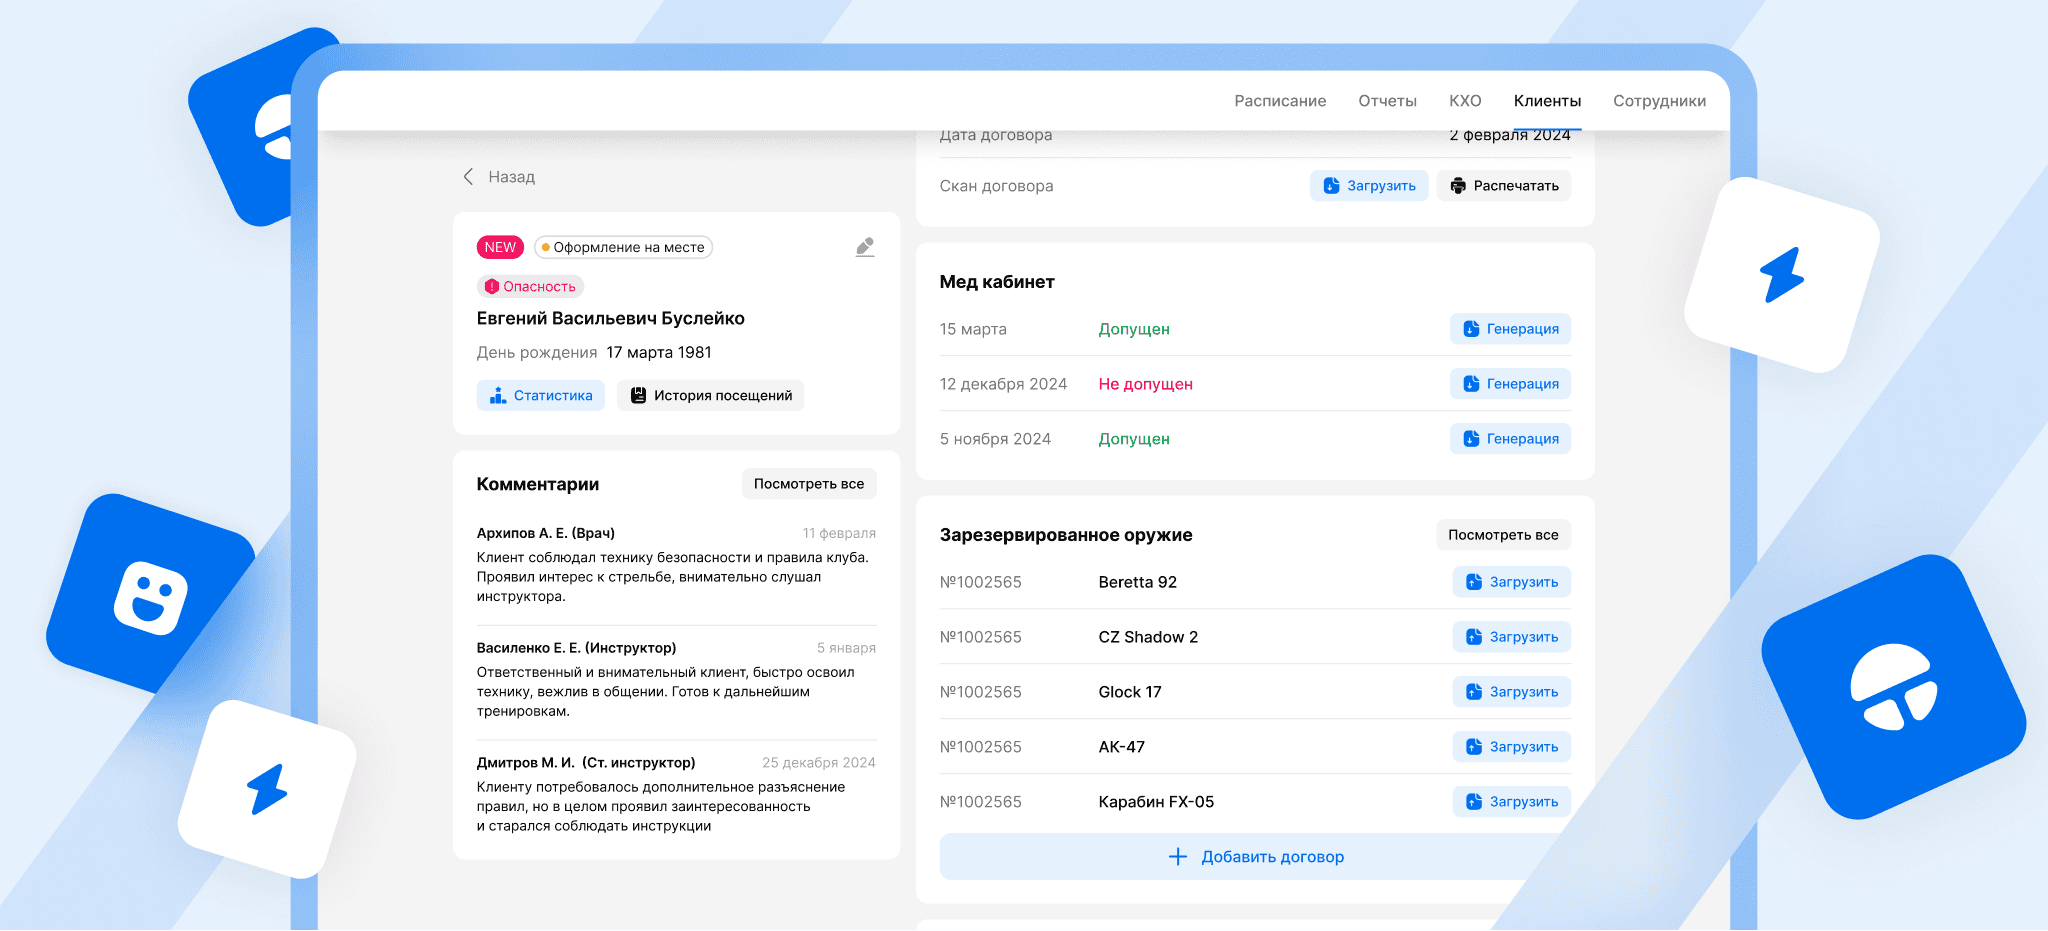The width and height of the screenshot is (2048, 931).
Task: Open История посещений
Action: (711, 396)
